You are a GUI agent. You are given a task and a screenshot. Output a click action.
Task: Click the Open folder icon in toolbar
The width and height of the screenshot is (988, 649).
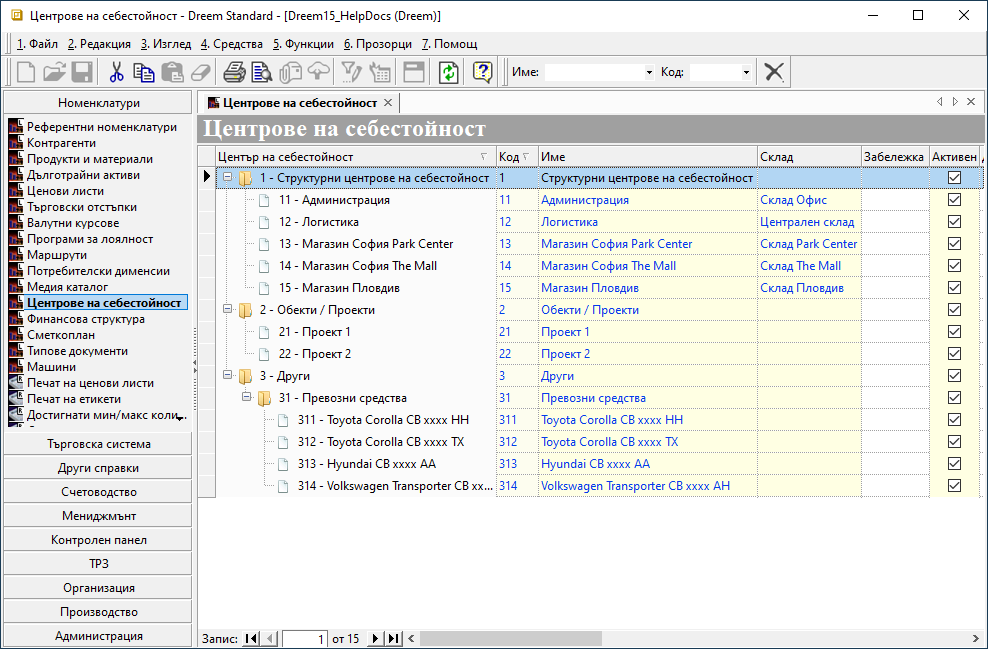[54, 72]
